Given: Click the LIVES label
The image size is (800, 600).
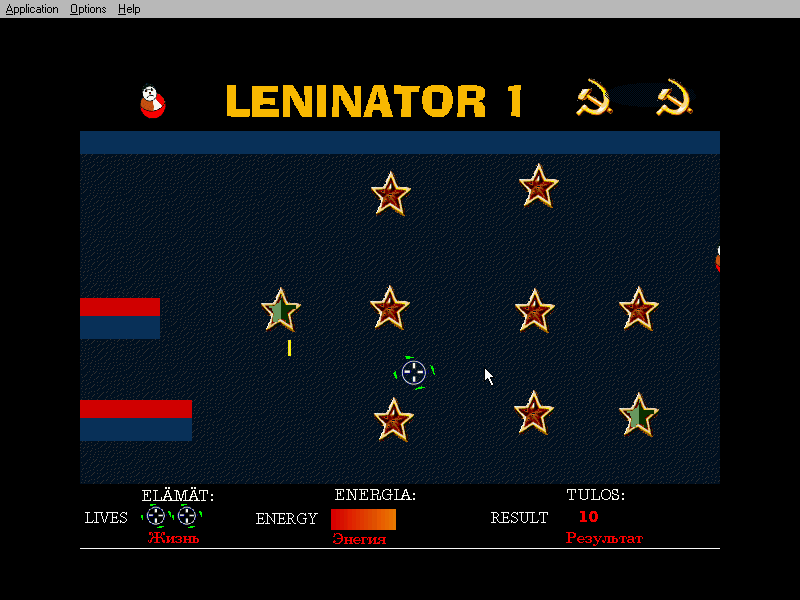Looking at the screenshot, I should click(106, 518).
